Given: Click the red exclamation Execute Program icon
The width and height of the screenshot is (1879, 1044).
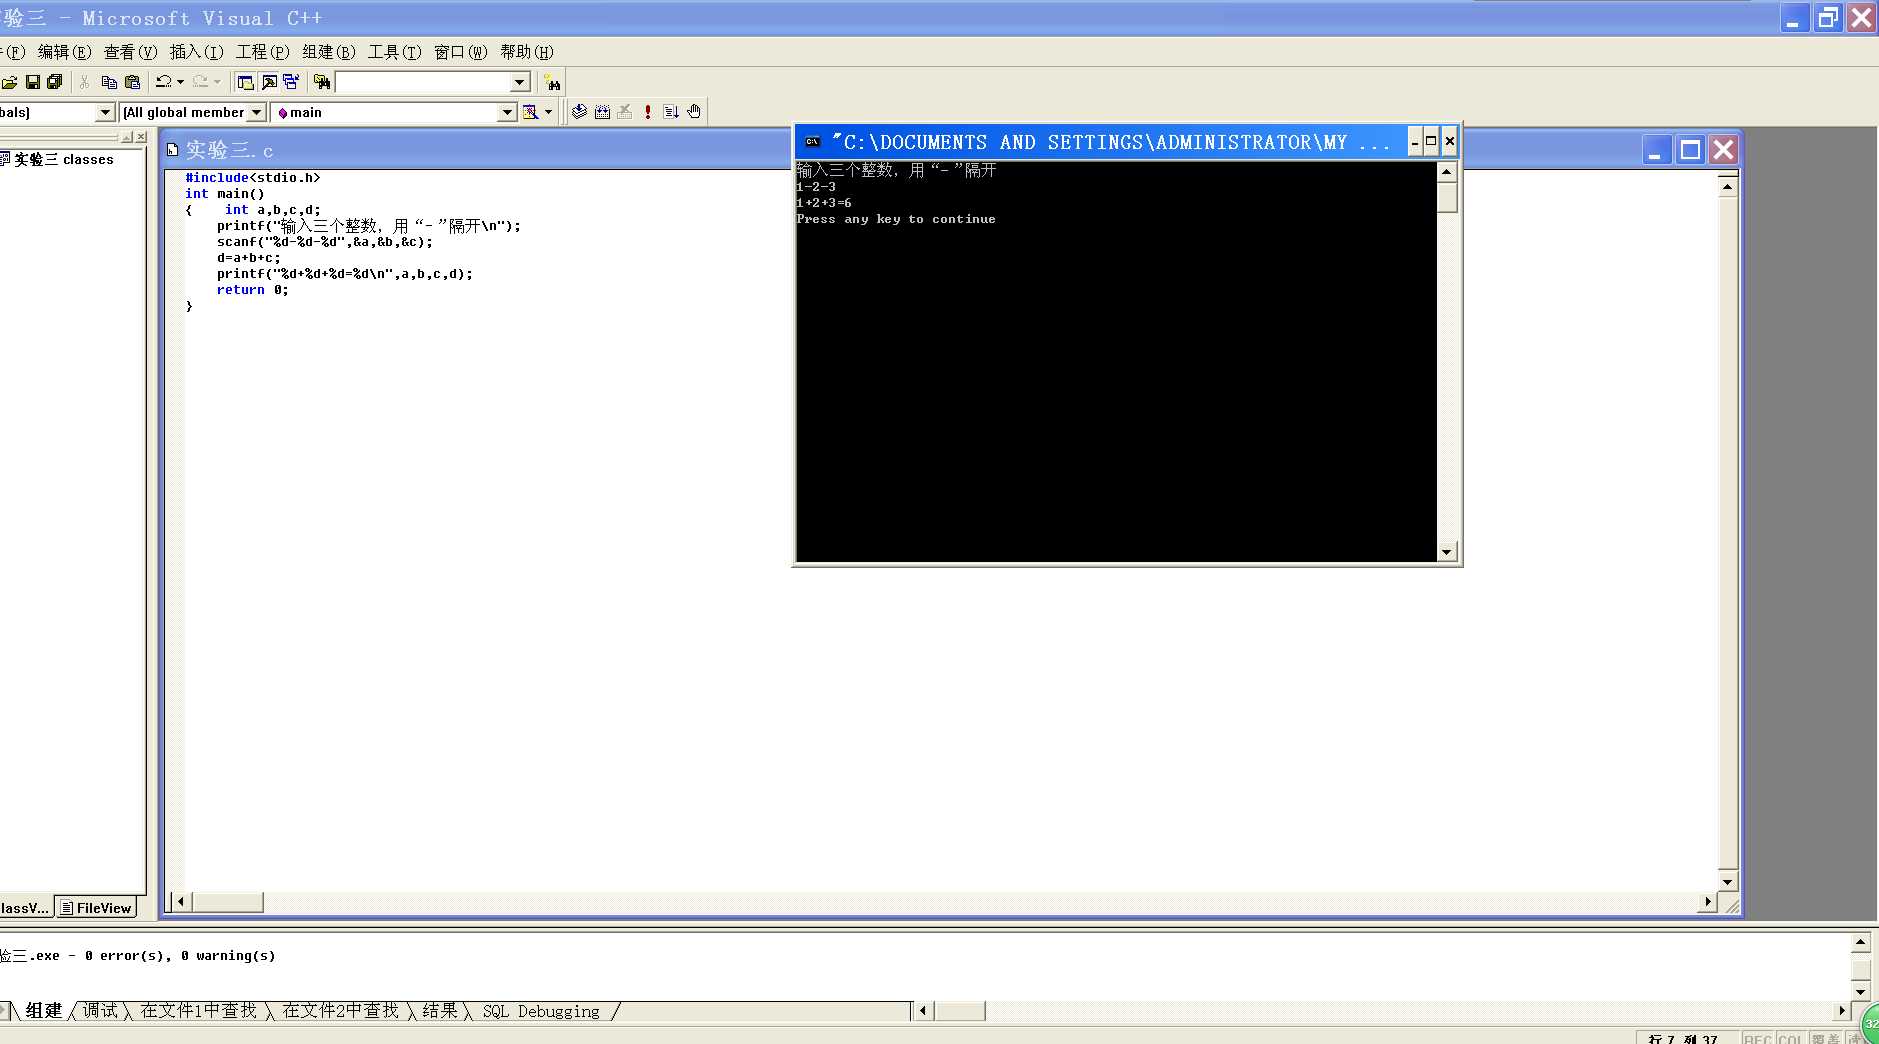Looking at the screenshot, I should [x=648, y=112].
